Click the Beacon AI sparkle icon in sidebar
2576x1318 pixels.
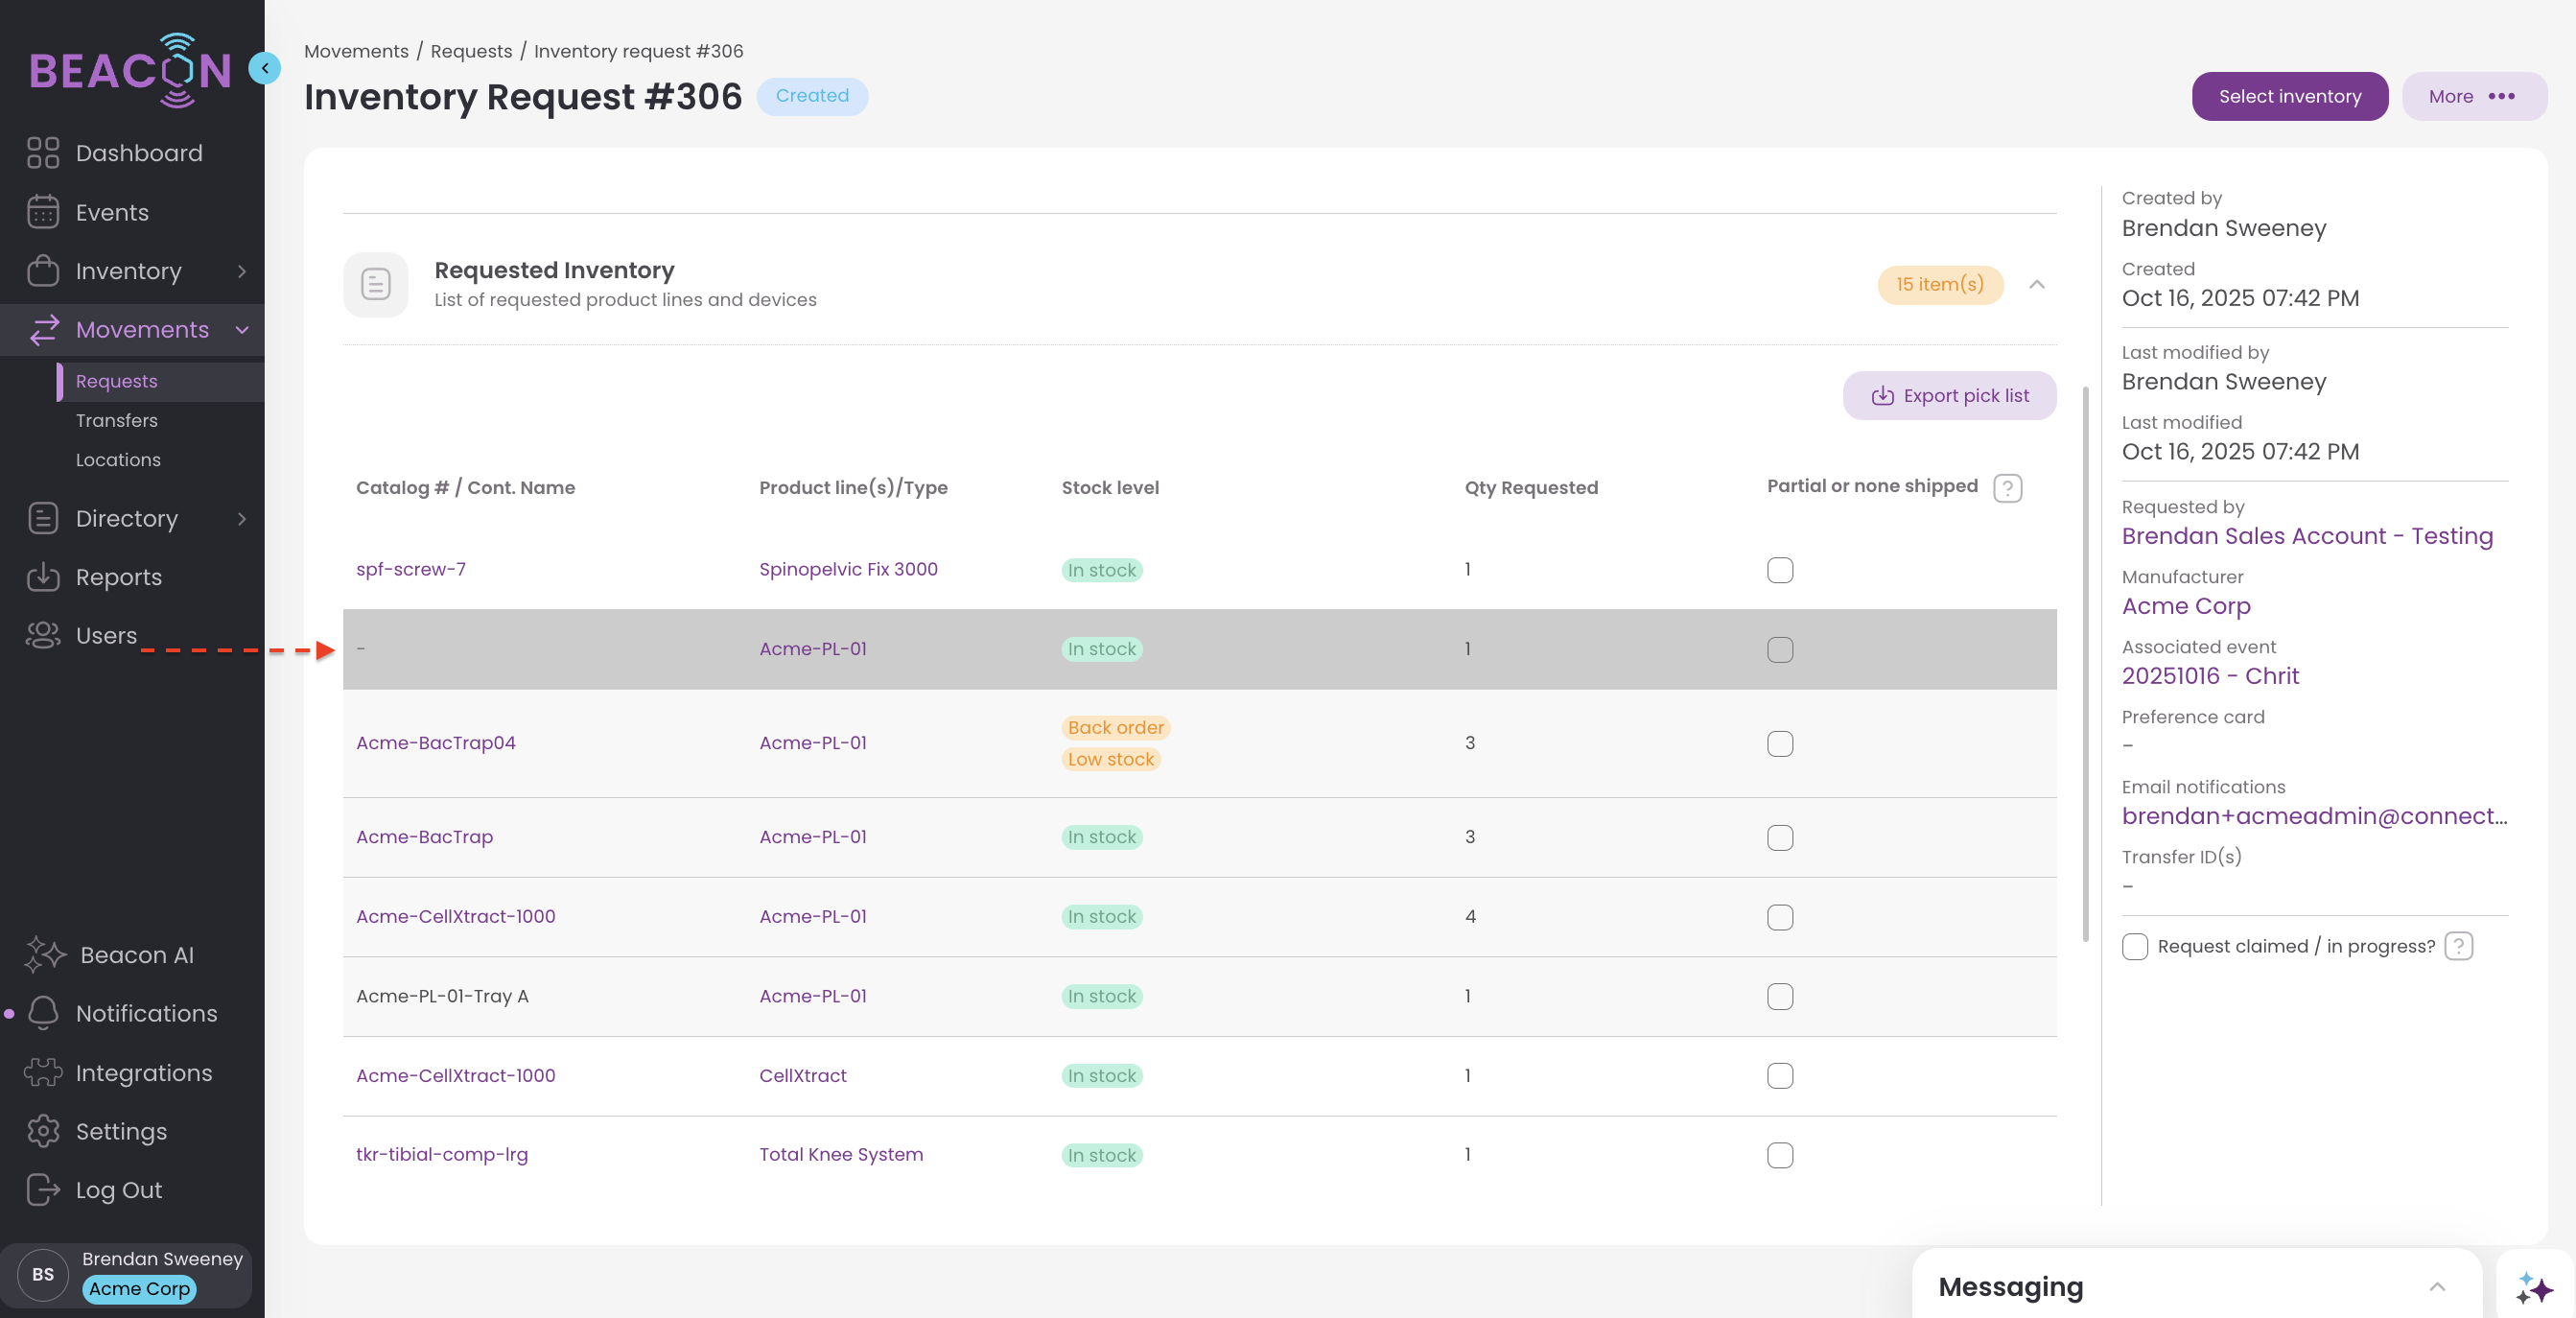coord(45,955)
